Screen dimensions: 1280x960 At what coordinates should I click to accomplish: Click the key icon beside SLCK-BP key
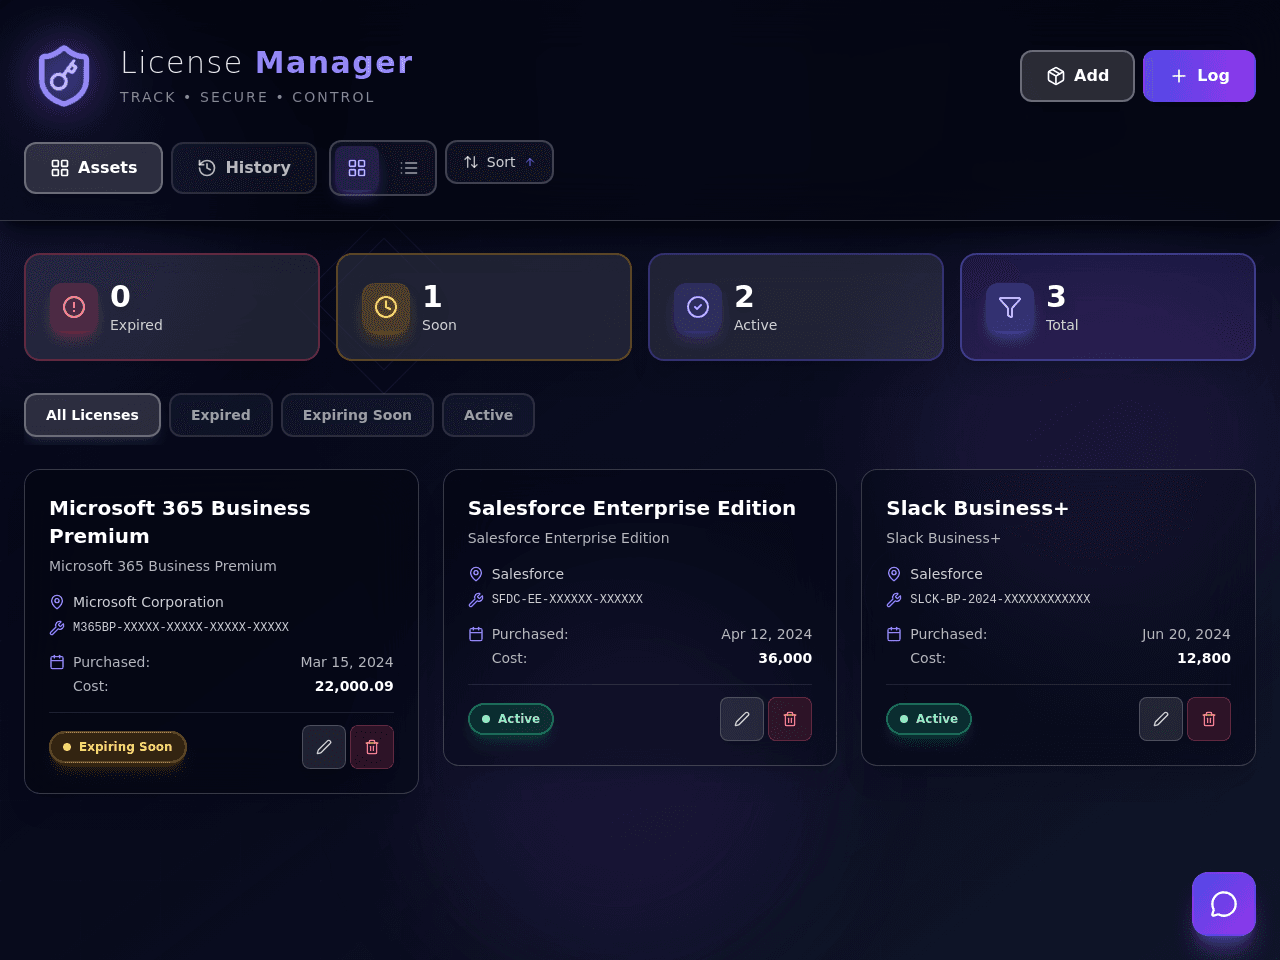pyautogui.click(x=894, y=600)
